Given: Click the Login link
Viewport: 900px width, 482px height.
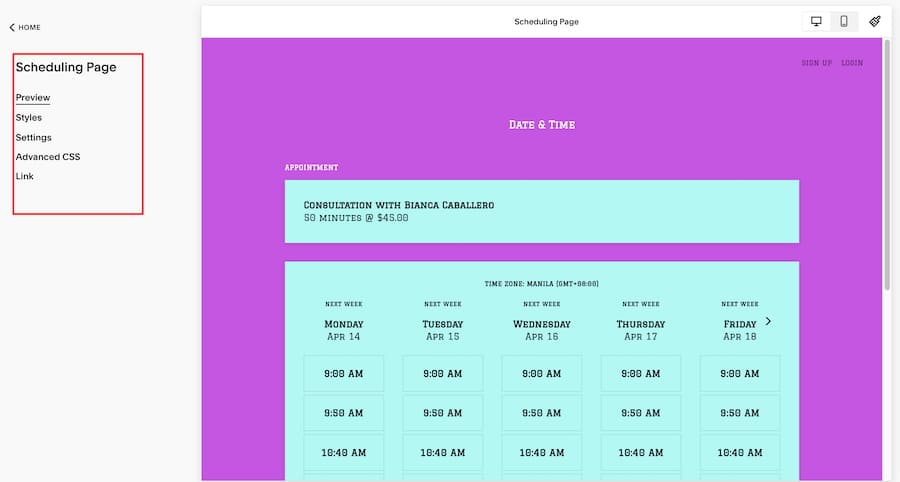Looking at the screenshot, I should click(852, 63).
